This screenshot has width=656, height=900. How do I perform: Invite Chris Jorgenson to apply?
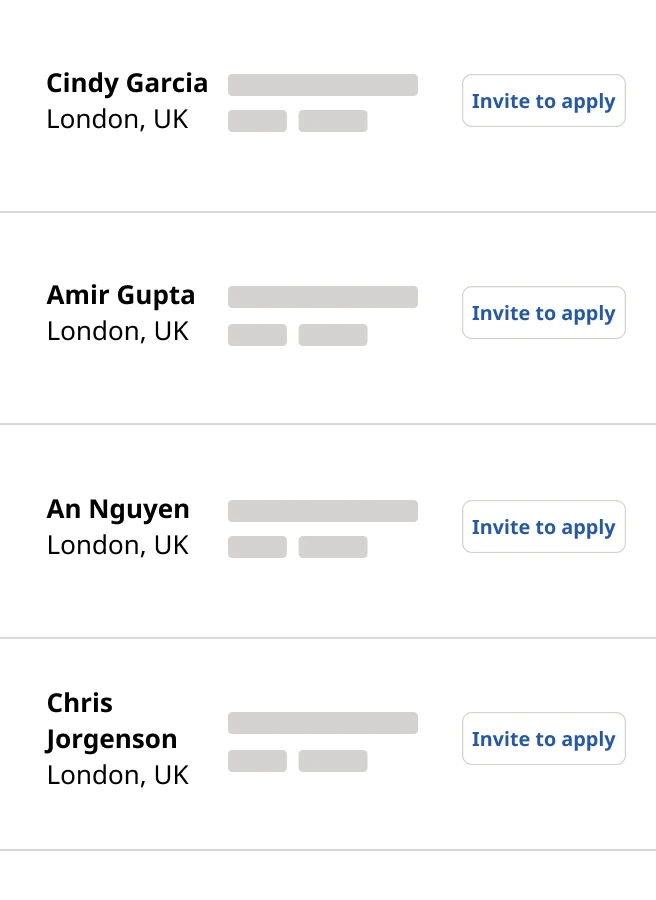pos(543,739)
